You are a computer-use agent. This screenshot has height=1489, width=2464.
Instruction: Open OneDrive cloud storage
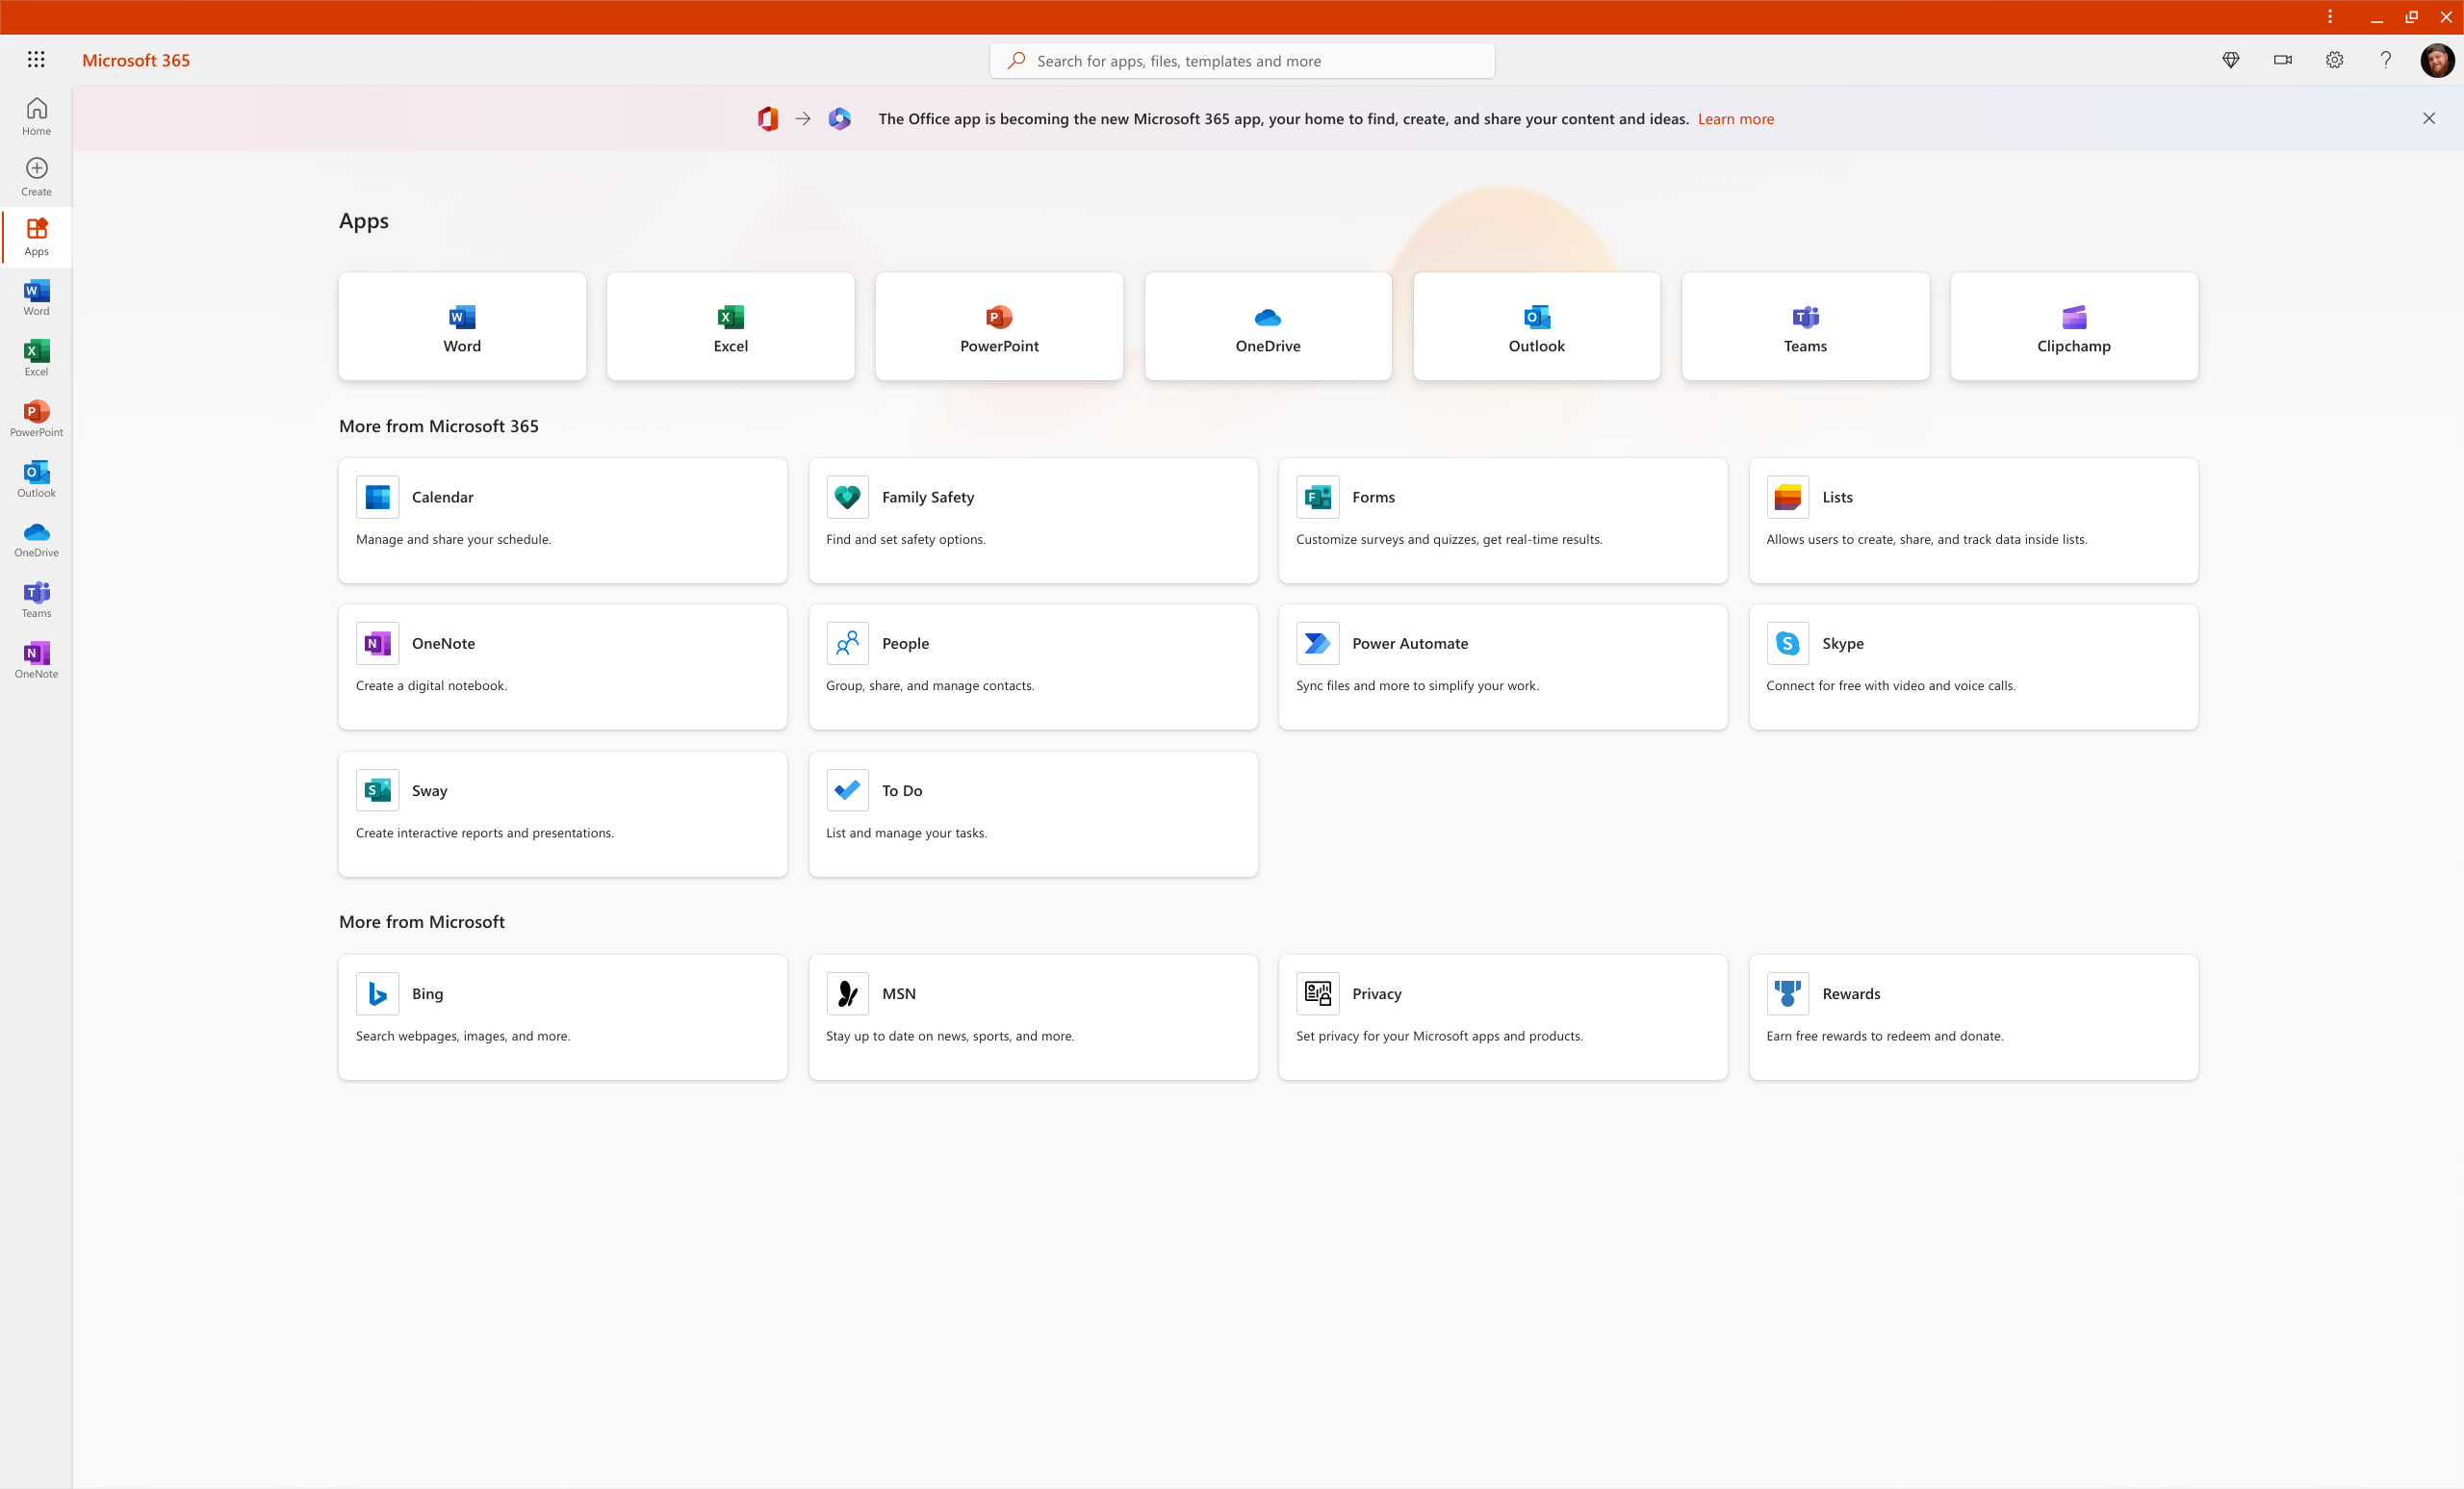click(x=1268, y=323)
